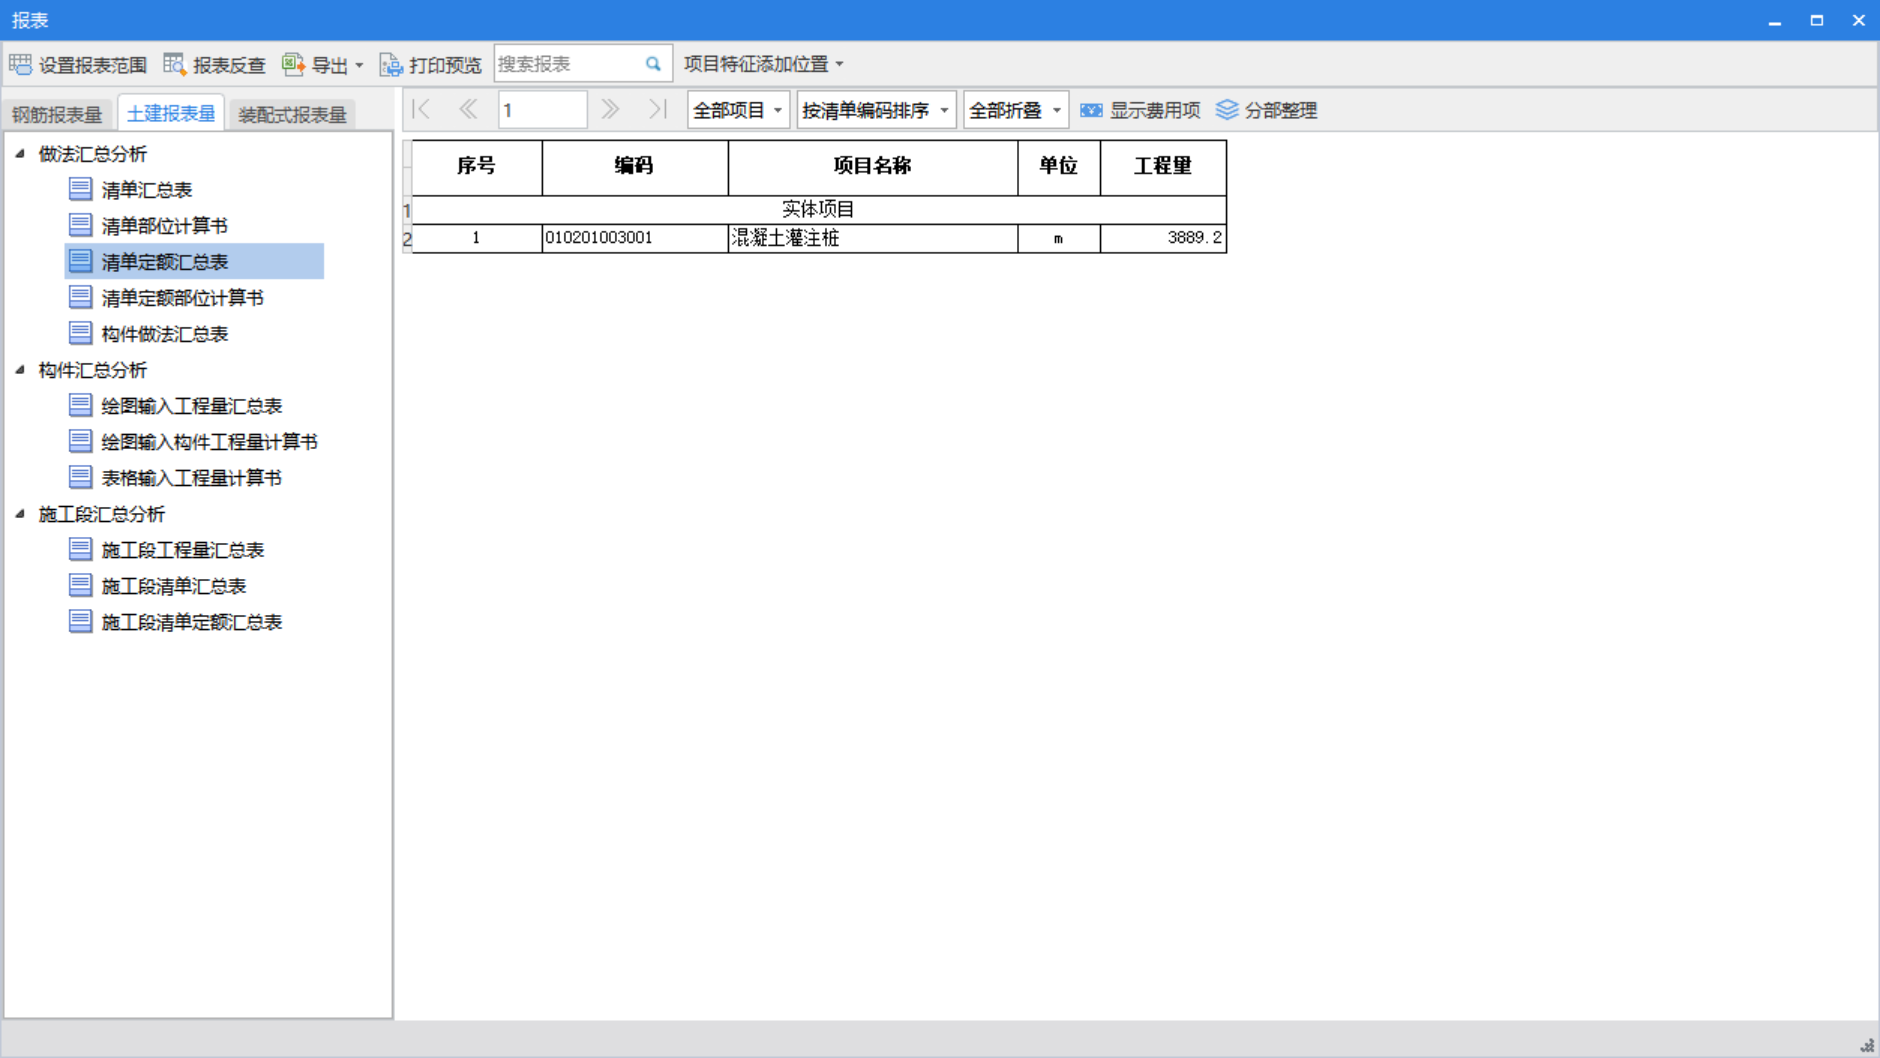Viewport: 1880px width, 1058px height.
Task: Click the report icon beside 清单汇总表
Action: pos(81,189)
